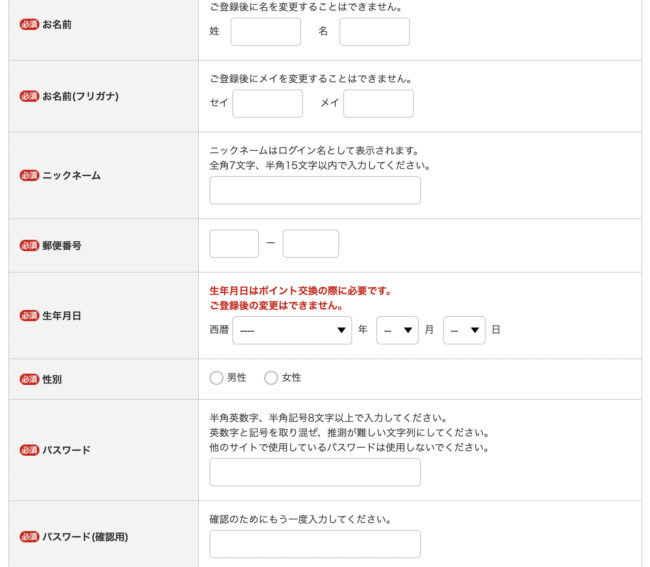Click the 性別 row label
Viewport: 650px width, 567px height.
click(52, 379)
